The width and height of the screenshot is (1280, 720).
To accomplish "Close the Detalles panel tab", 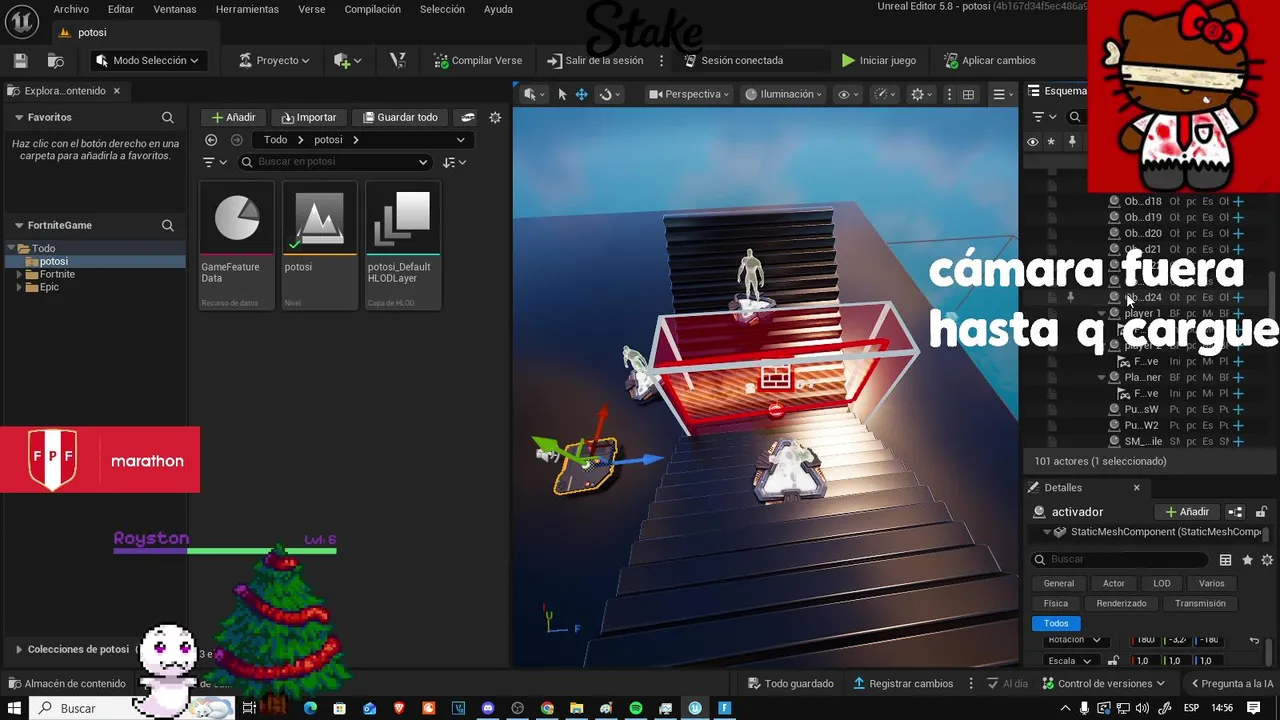I will (1136, 488).
